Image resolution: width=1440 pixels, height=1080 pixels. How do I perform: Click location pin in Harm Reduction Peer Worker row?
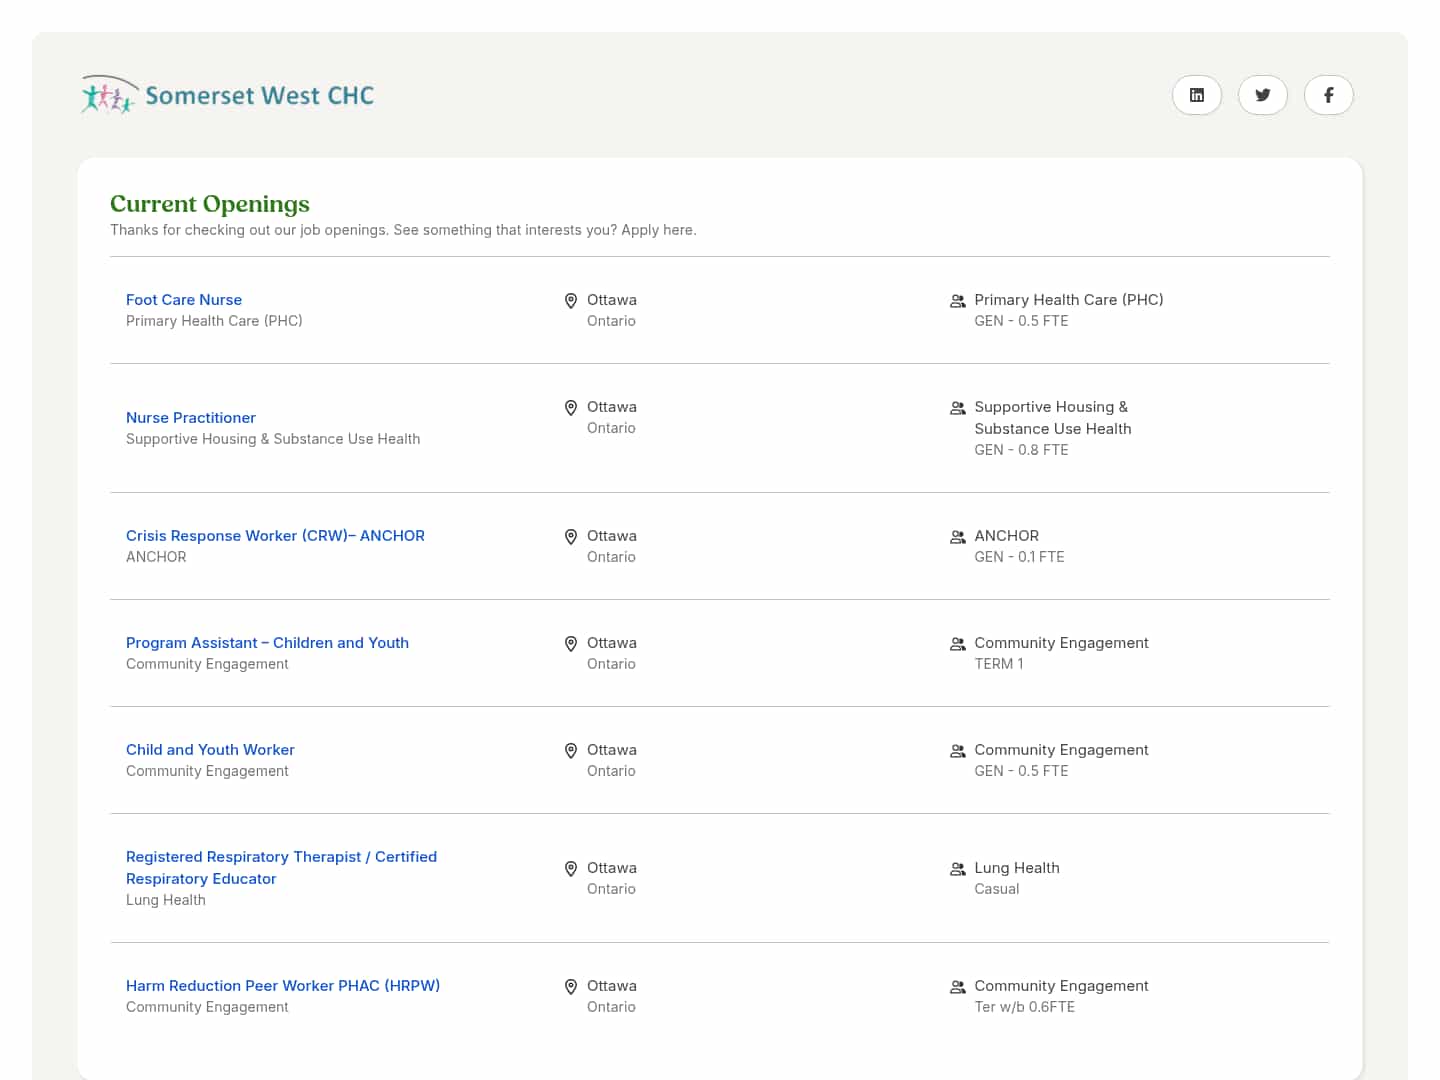pyautogui.click(x=571, y=987)
